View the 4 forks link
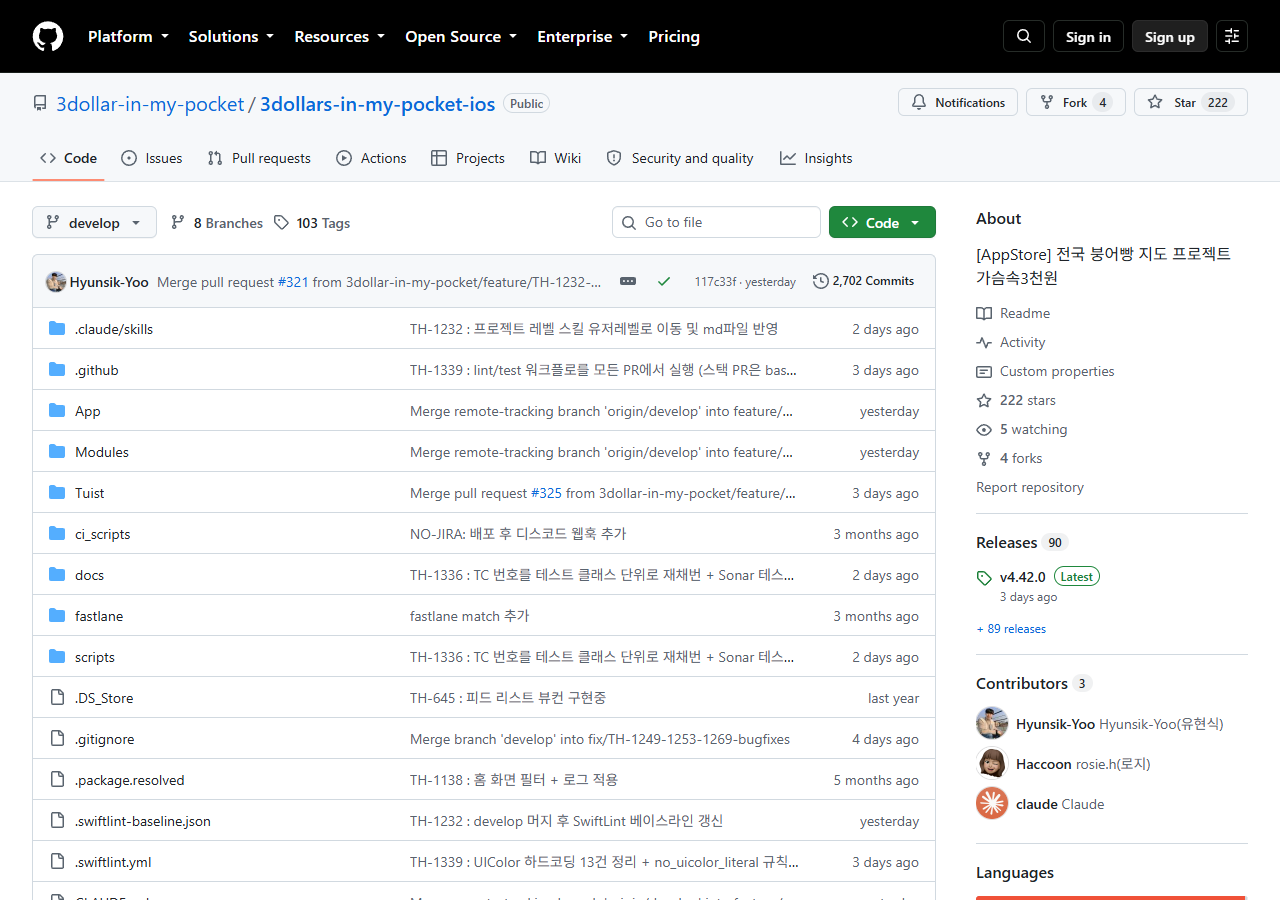 click(1009, 458)
